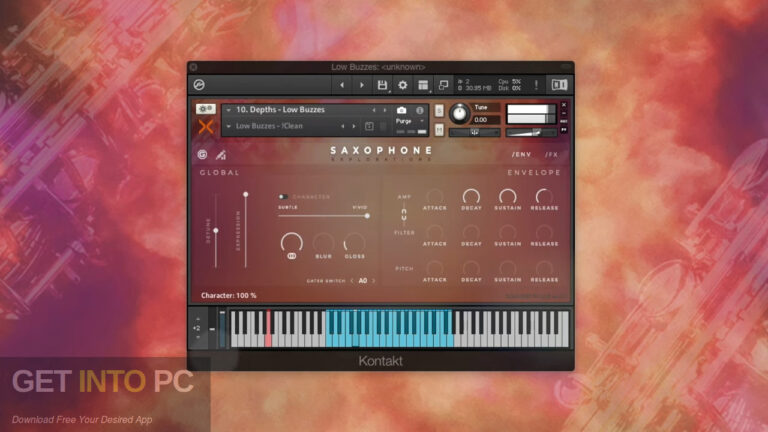The width and height of the screenshot is (768, 432).
Task: Go to previous preset with left arrow in toolbar
Action: coord(342,85)
